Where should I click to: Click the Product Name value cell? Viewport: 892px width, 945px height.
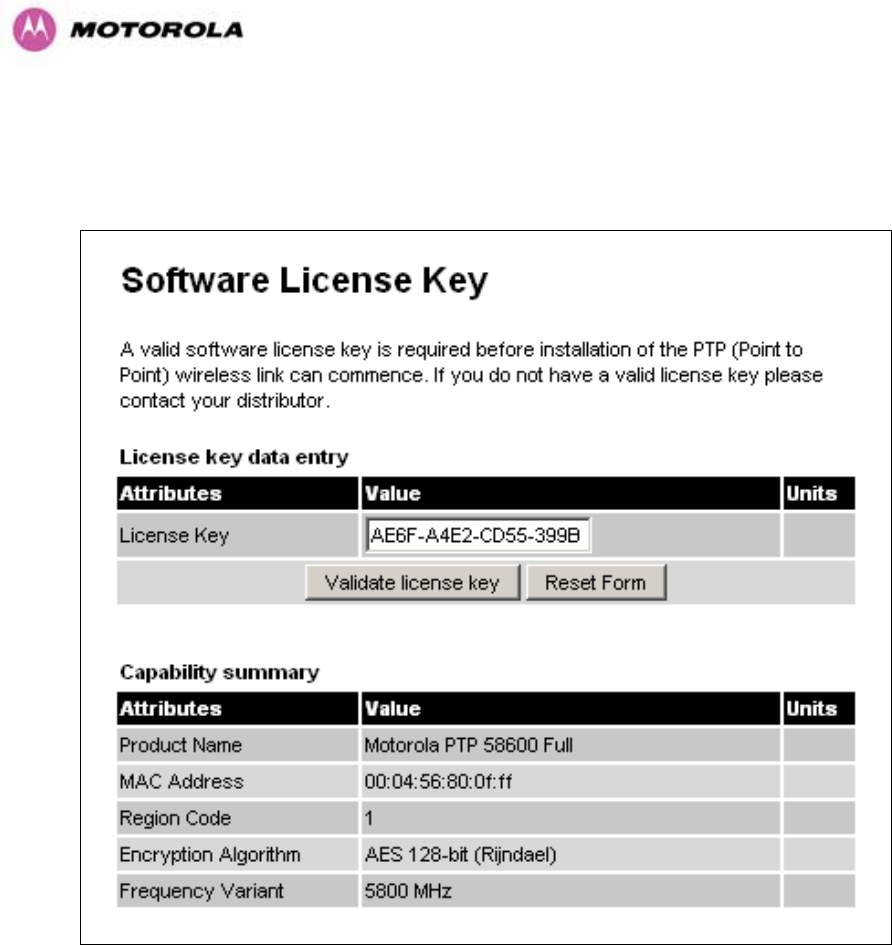[x=570, y=746]
